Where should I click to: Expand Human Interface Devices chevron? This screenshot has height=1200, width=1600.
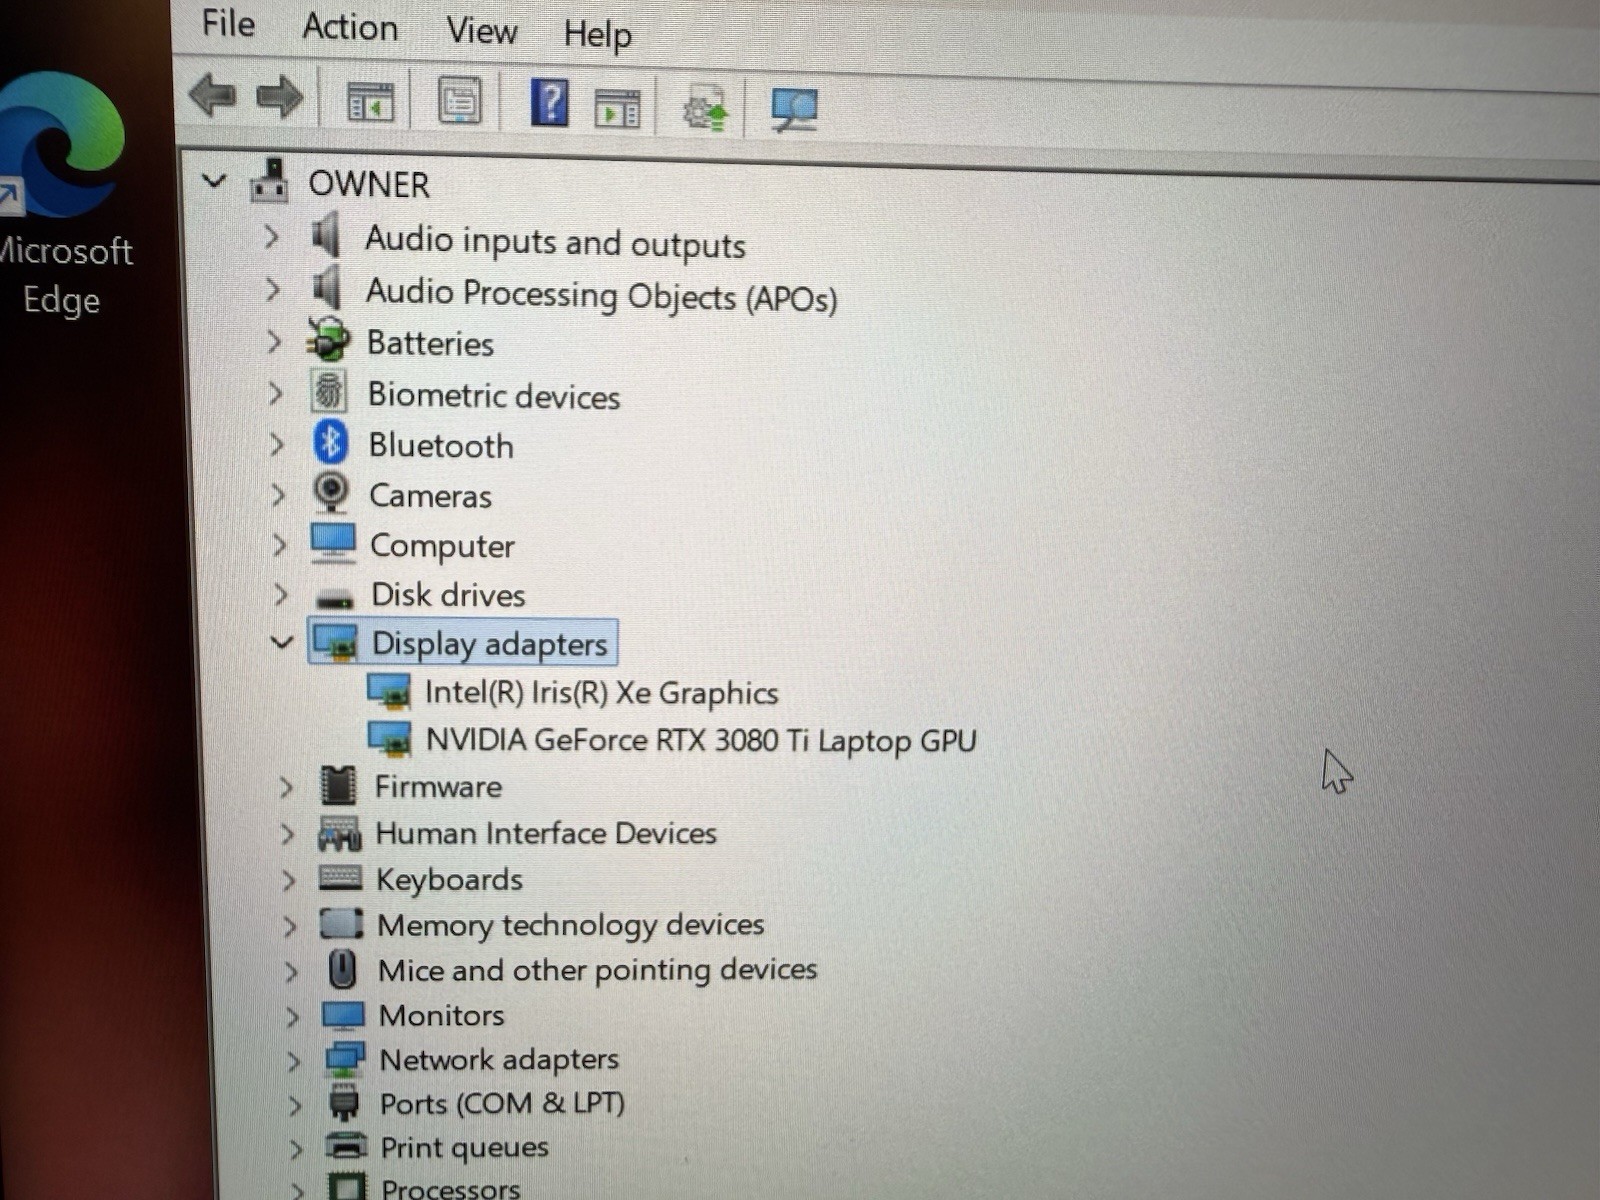[287, 833]
